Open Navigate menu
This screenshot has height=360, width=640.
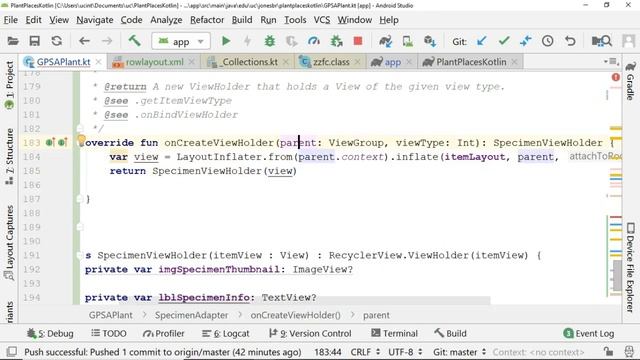click(95, 20)
